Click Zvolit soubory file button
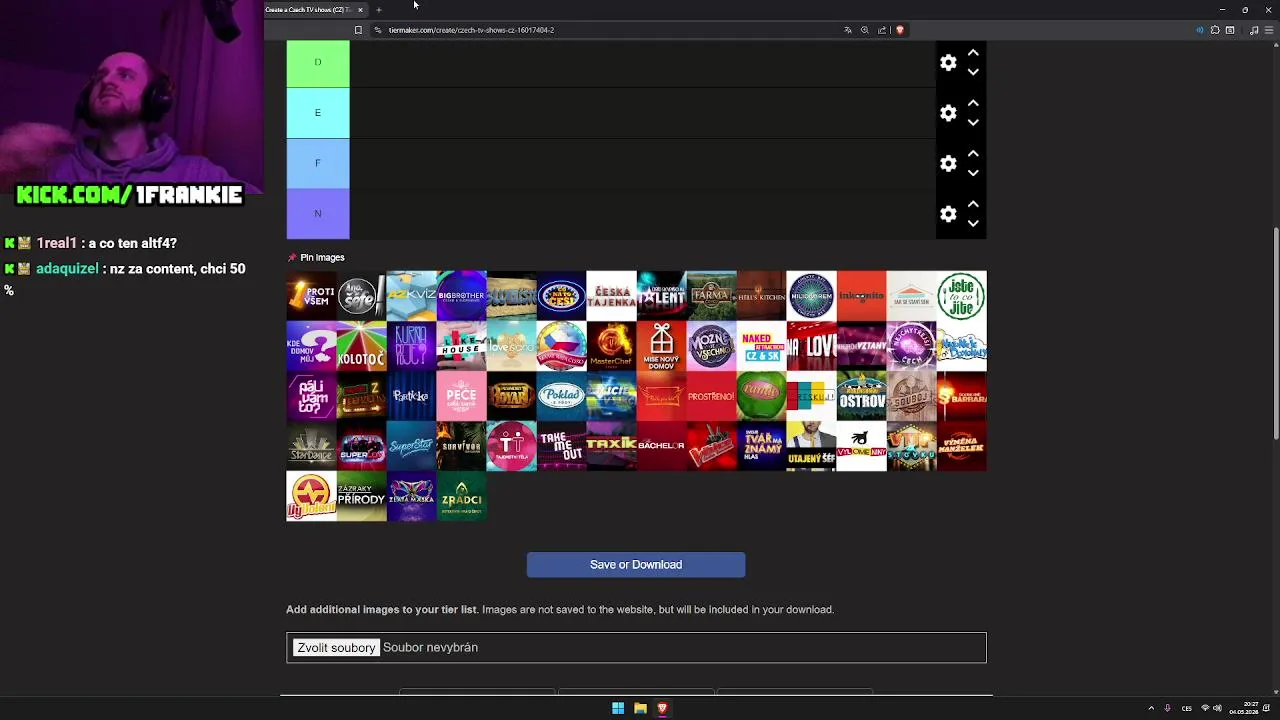This screenshot has width=1280, height=720. click(336, 648)
